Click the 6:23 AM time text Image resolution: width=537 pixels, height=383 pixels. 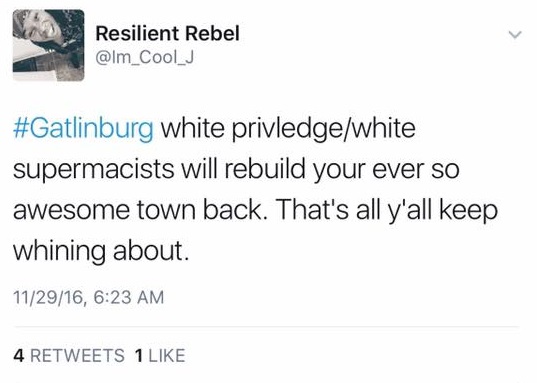pos(128,297)
